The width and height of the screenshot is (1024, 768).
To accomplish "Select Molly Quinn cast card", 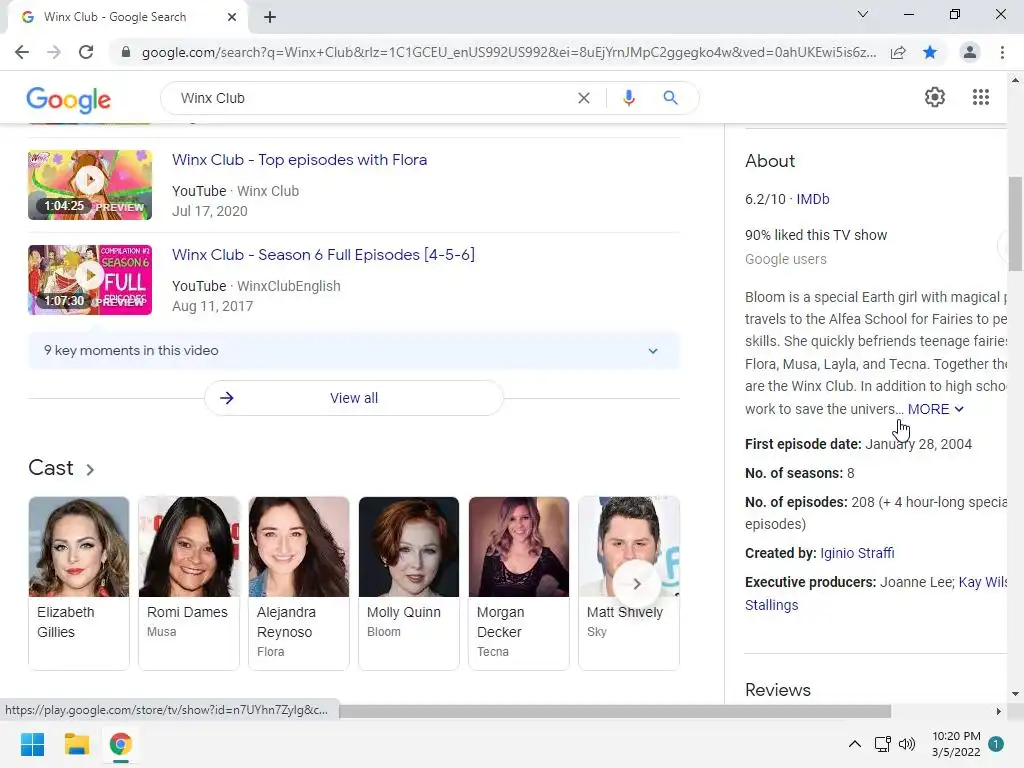I will tap(409, 583).
